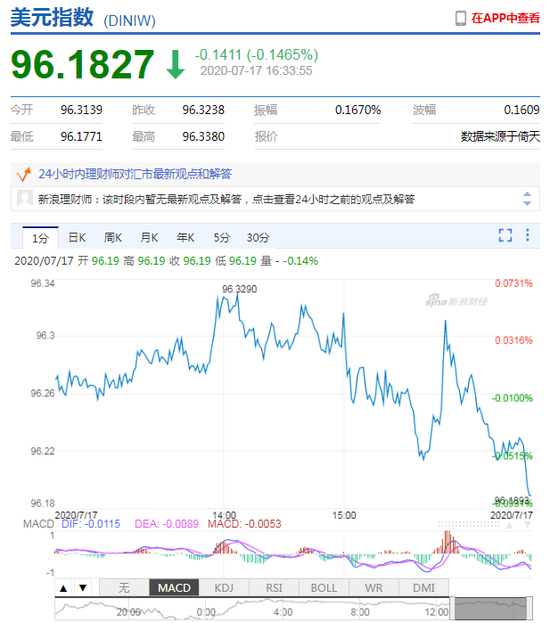Image resolution: width=550 pixels, height=623 pixels.
Task: Click the advisor avatar icon
Action: [25, 198]
